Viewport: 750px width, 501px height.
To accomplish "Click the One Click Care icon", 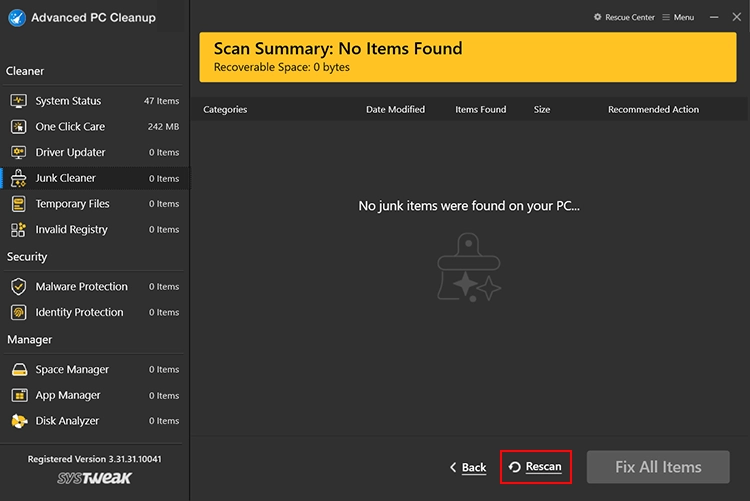I will click(x=18, y=127).
